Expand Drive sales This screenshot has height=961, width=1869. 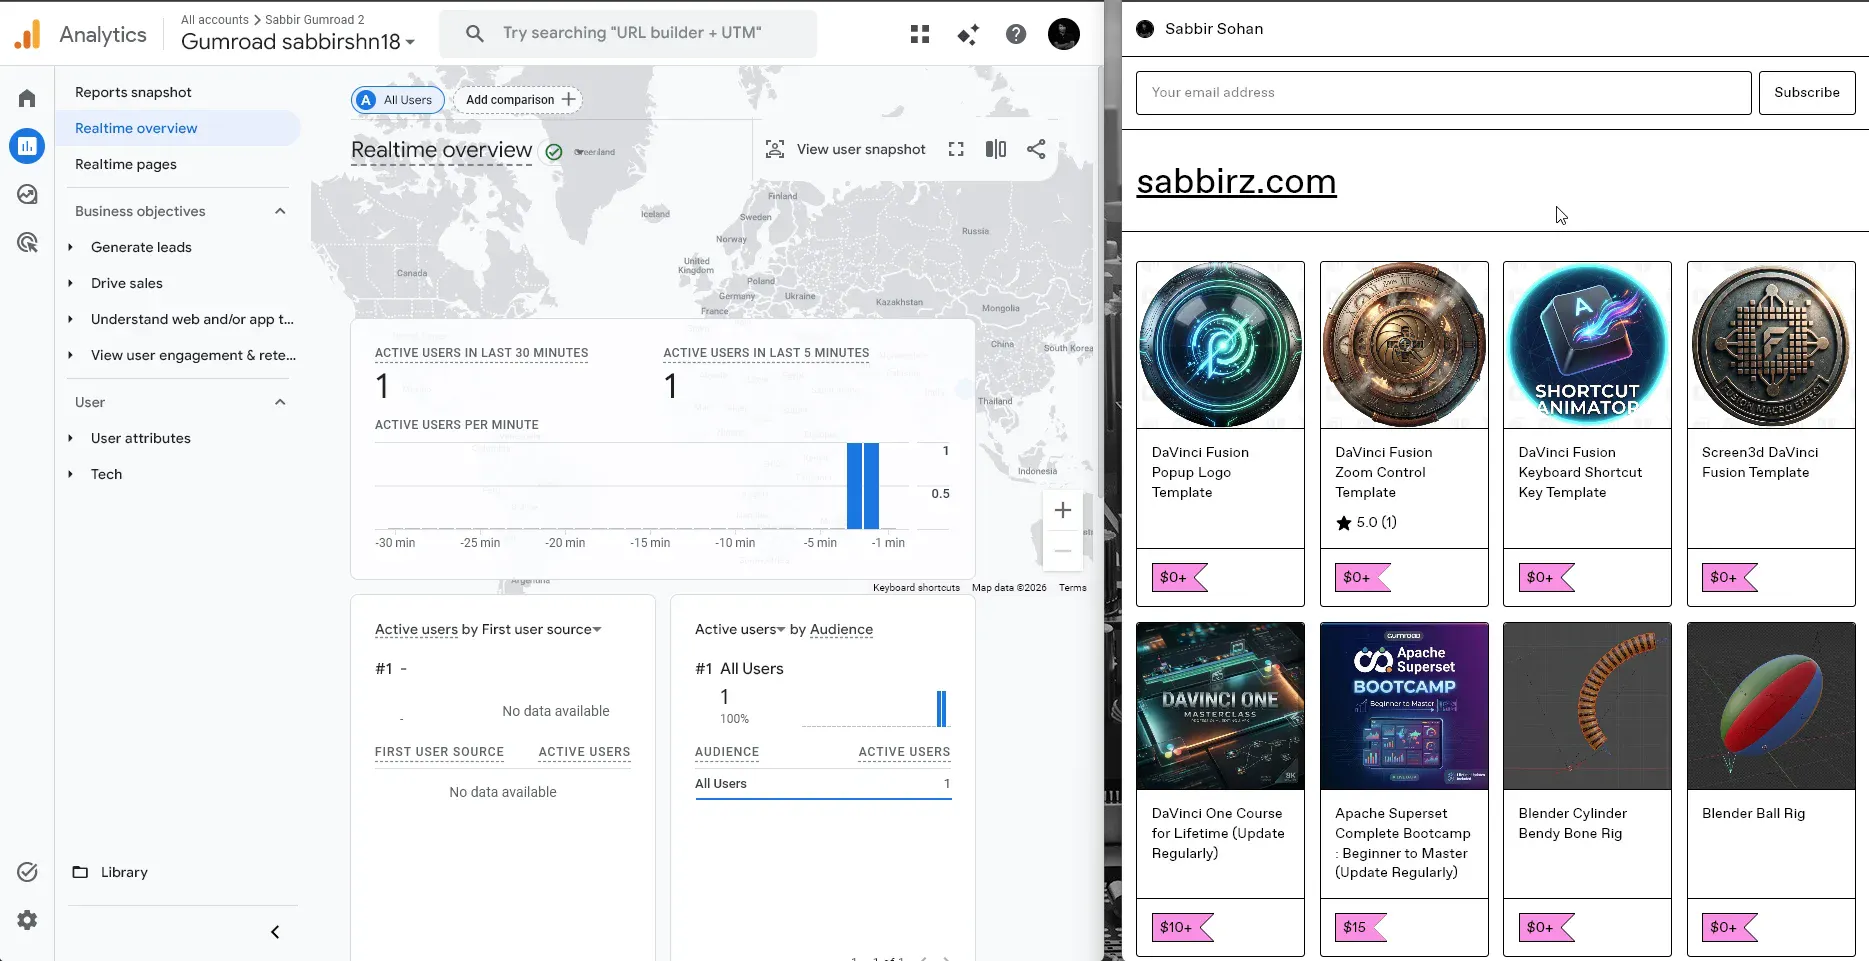70,283
